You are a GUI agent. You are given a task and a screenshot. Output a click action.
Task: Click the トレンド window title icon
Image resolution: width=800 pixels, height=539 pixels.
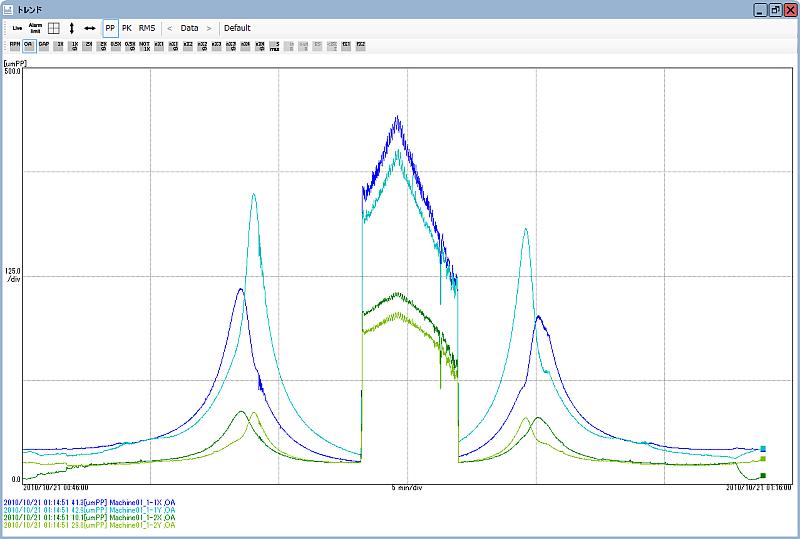8,10
